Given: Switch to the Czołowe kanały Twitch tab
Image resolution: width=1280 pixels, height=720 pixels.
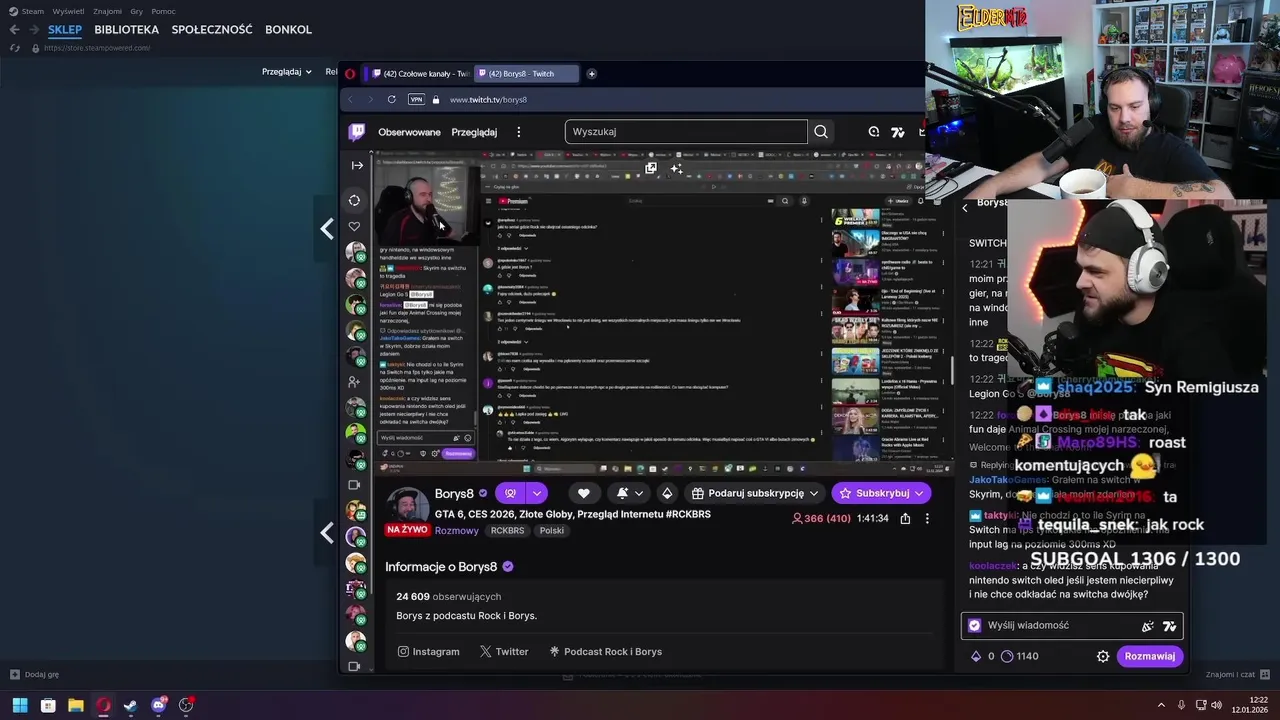Looking at the screenshot, I should [x=420, y=73].
